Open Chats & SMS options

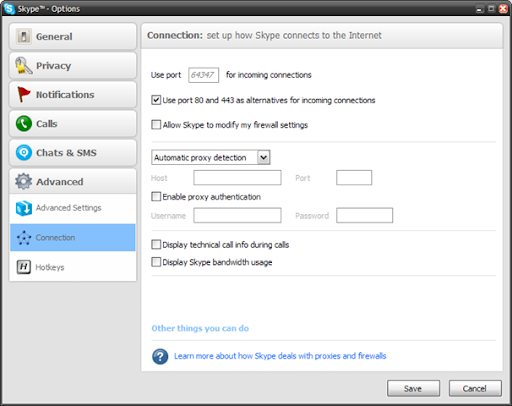pyautogui.click(x=73, y=153)
